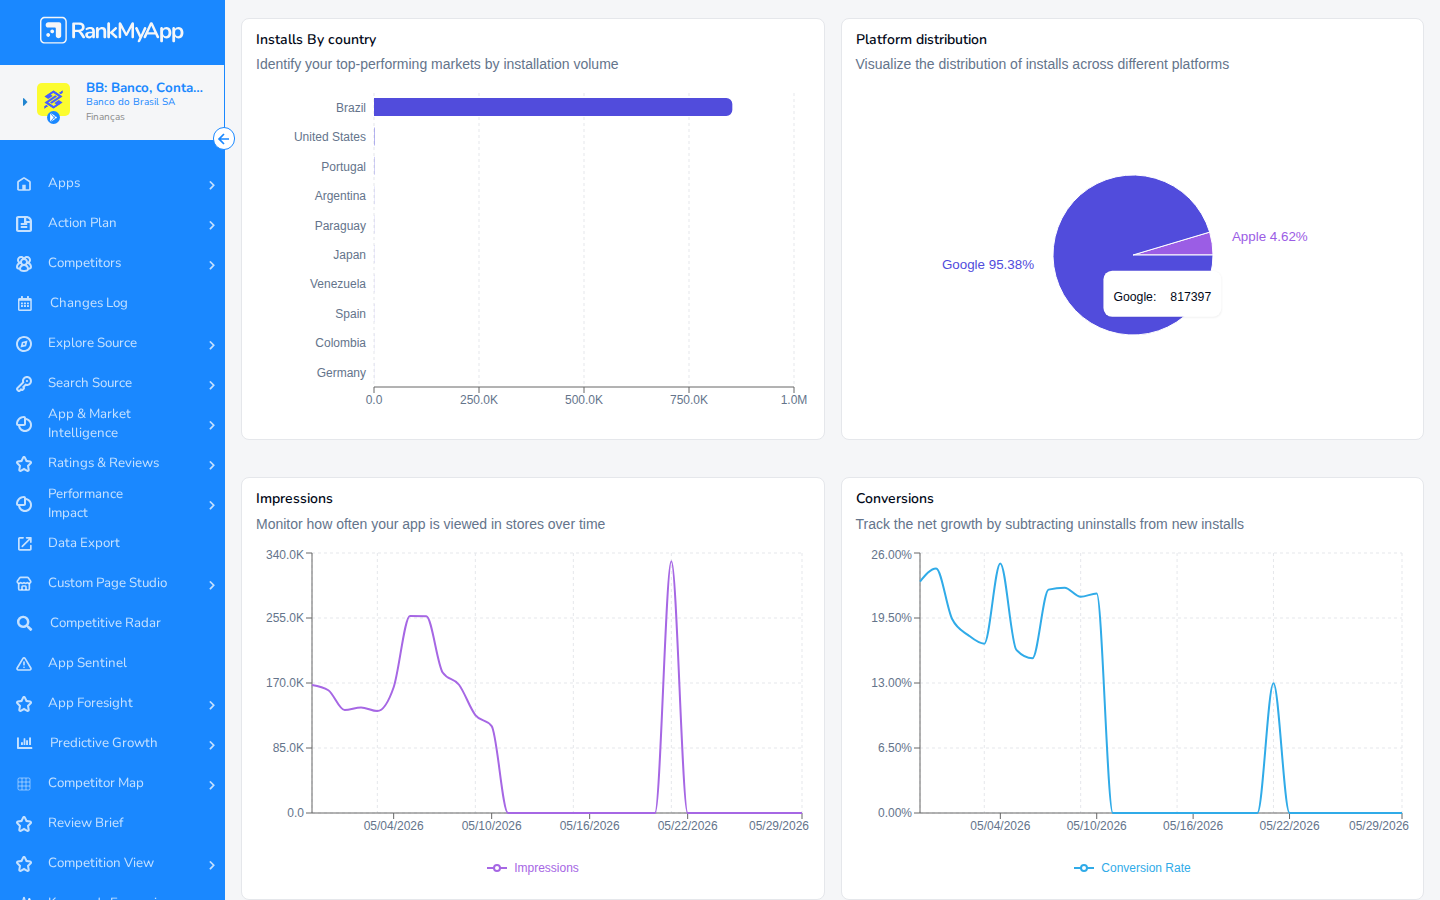Toggle the Impressions legend series
Image resolution: width=1440 pixels, height=900 pixels.
(x=533, y=868)
